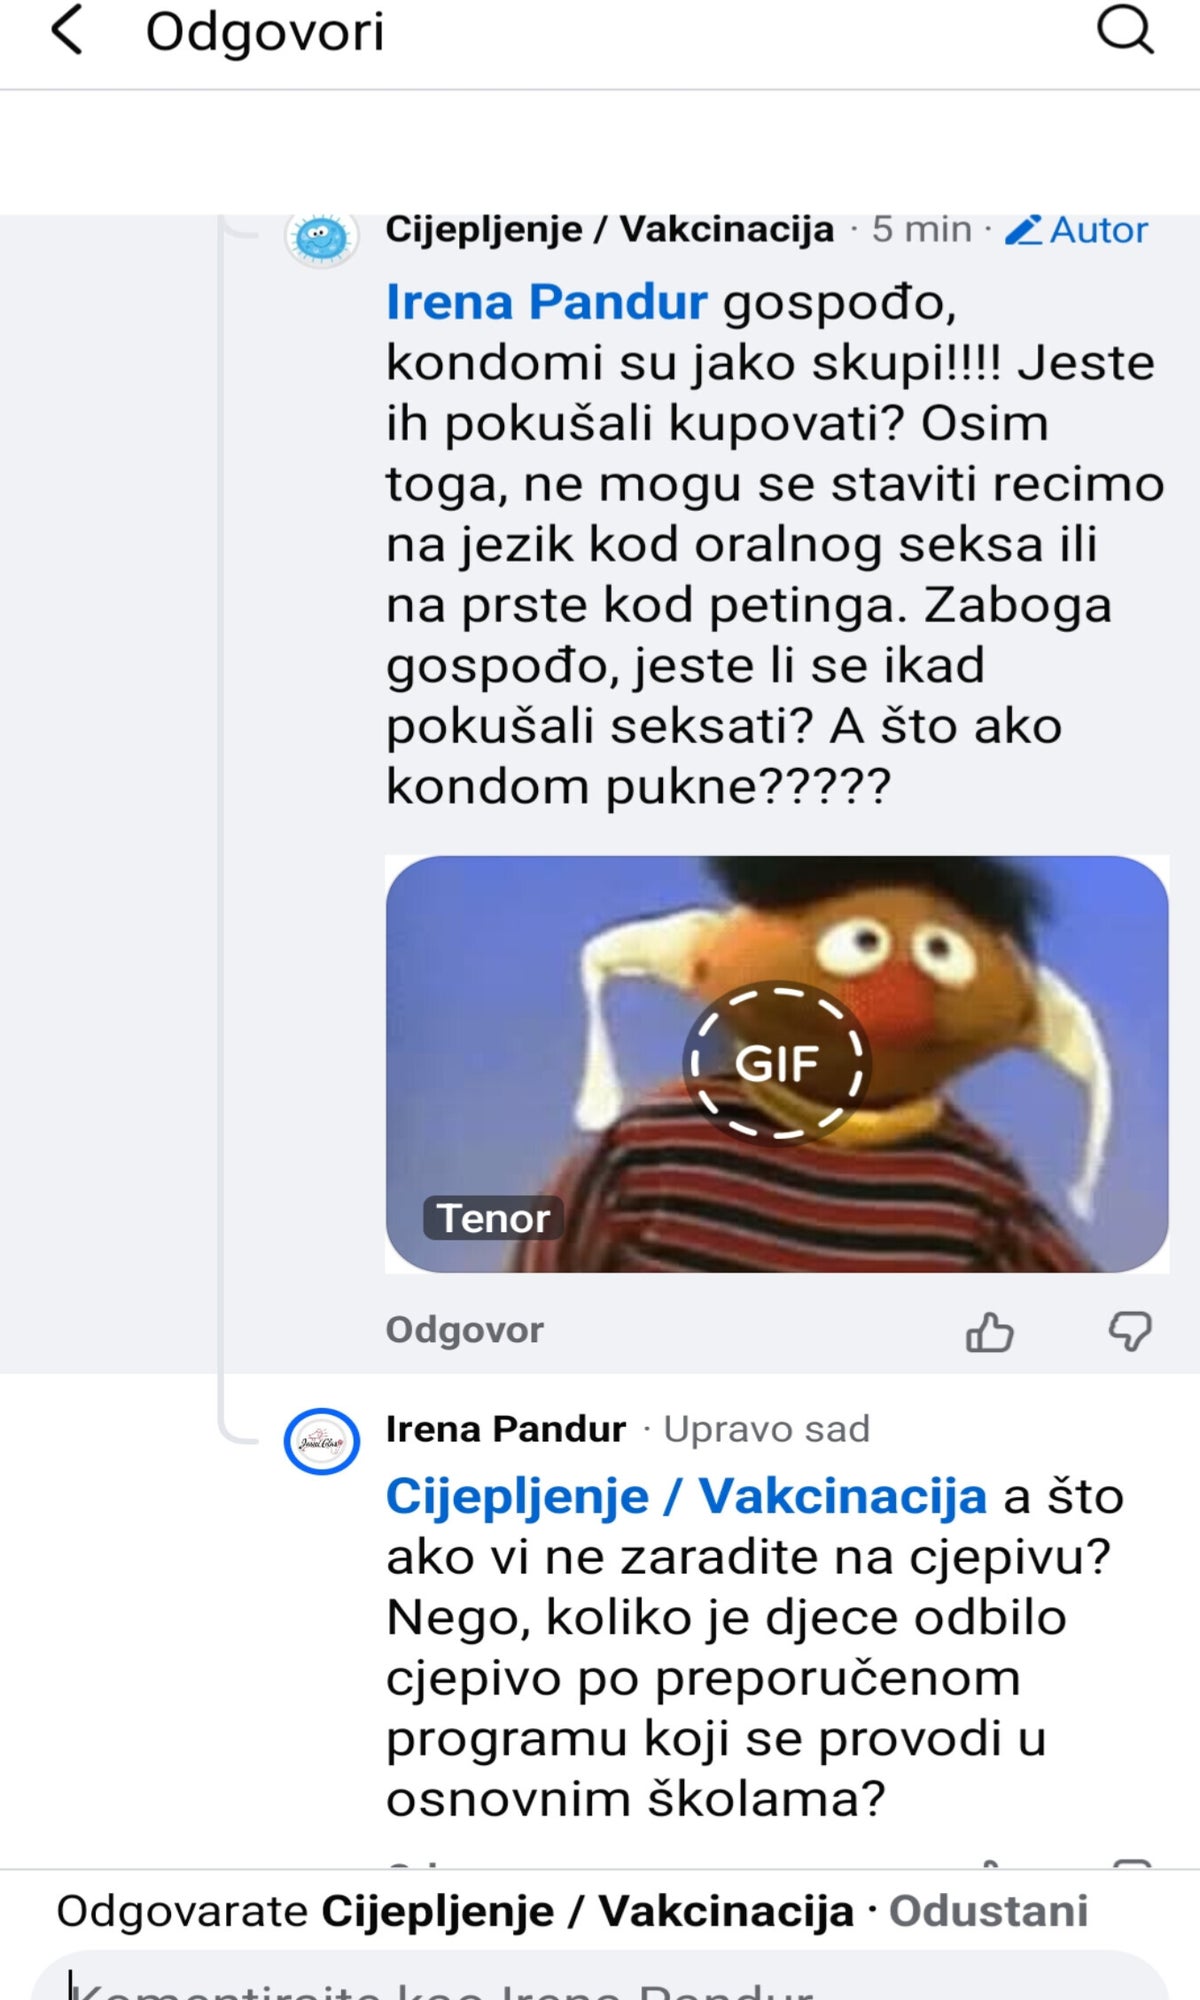Cancel replying with Odustani

988,1911
